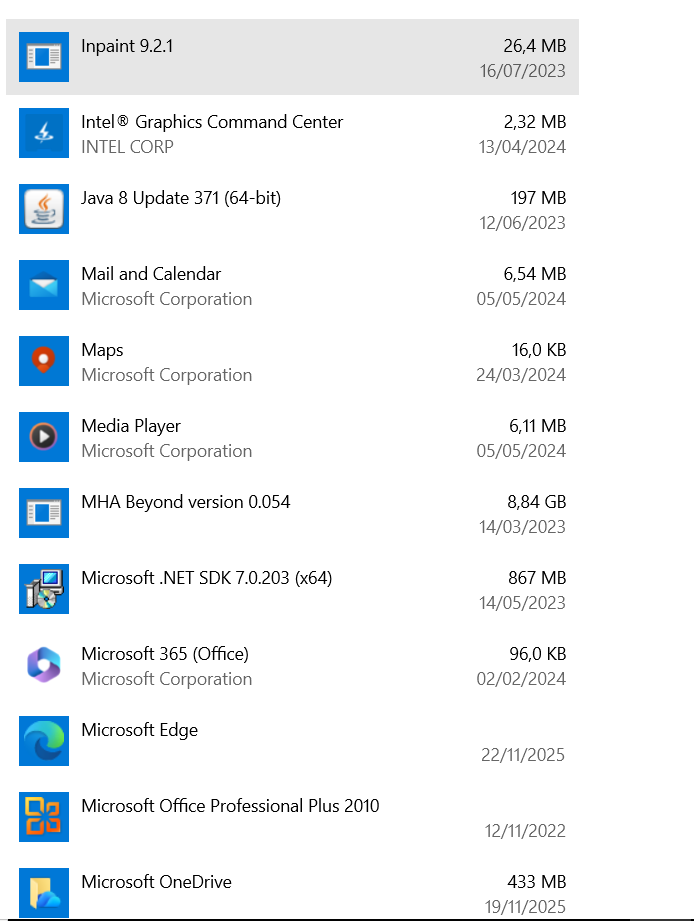Click the Mail and Calendar envelope icon
Viewport: 694px width, 921px height.
pyautogui.click(x=43, y=285)
